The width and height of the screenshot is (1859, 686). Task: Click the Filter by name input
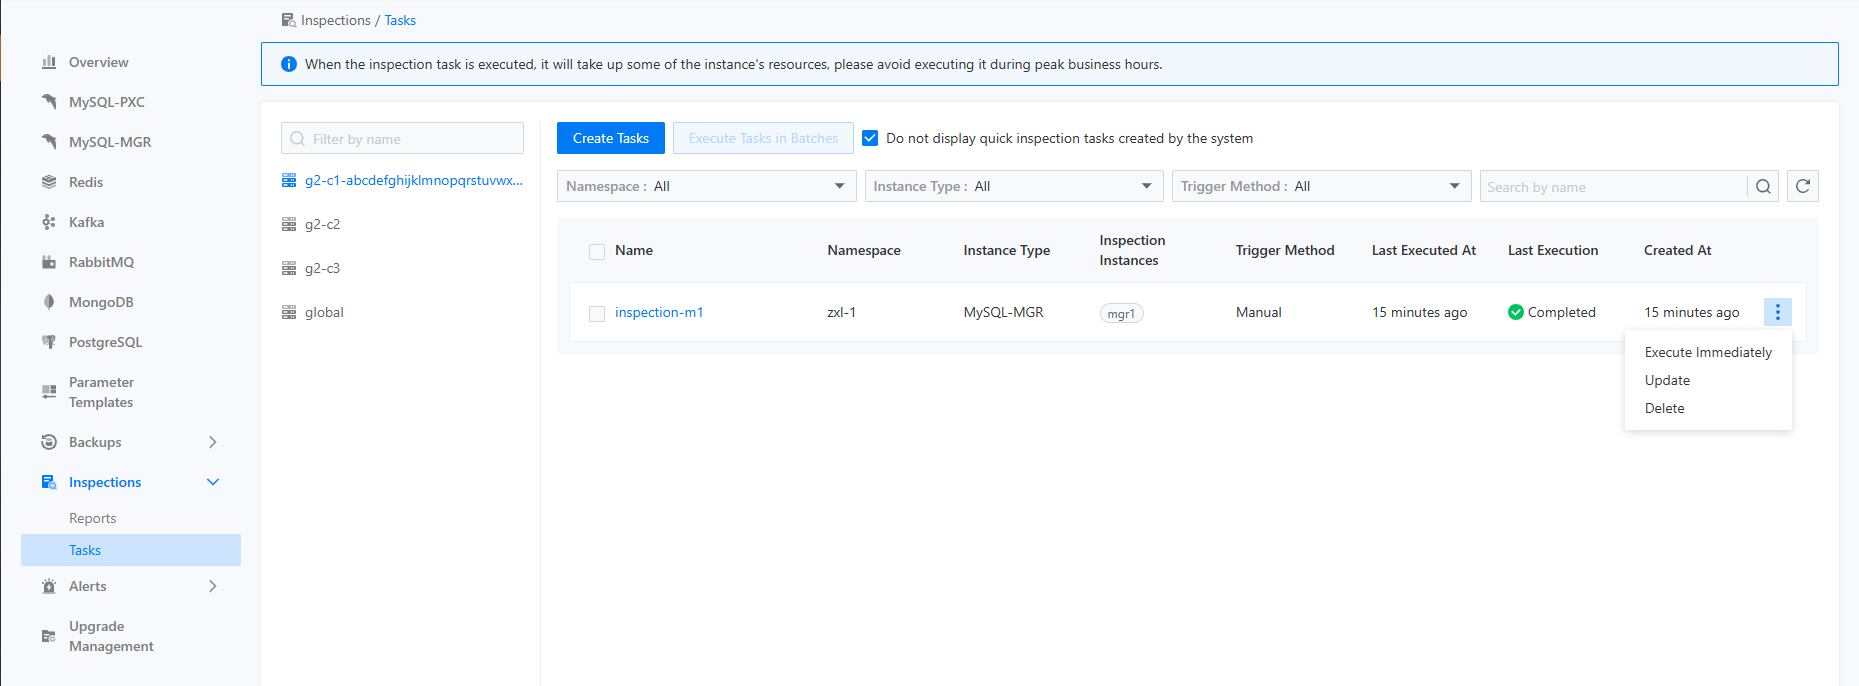coord(412,139)
